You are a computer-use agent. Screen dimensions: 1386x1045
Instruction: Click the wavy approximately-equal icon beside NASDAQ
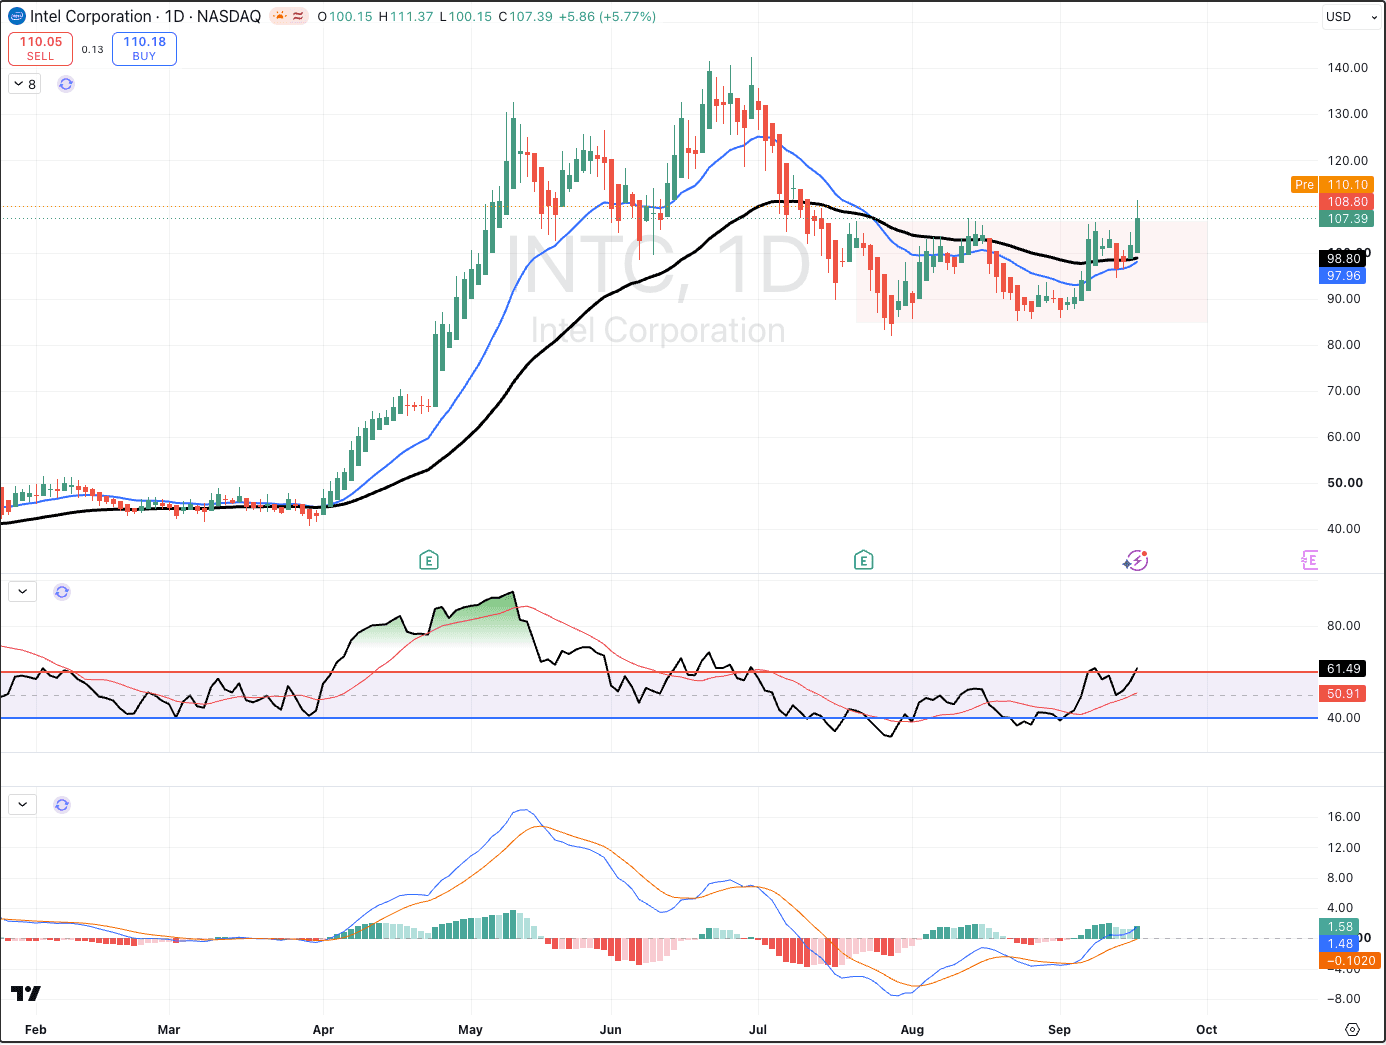click(x=298, y=16)
